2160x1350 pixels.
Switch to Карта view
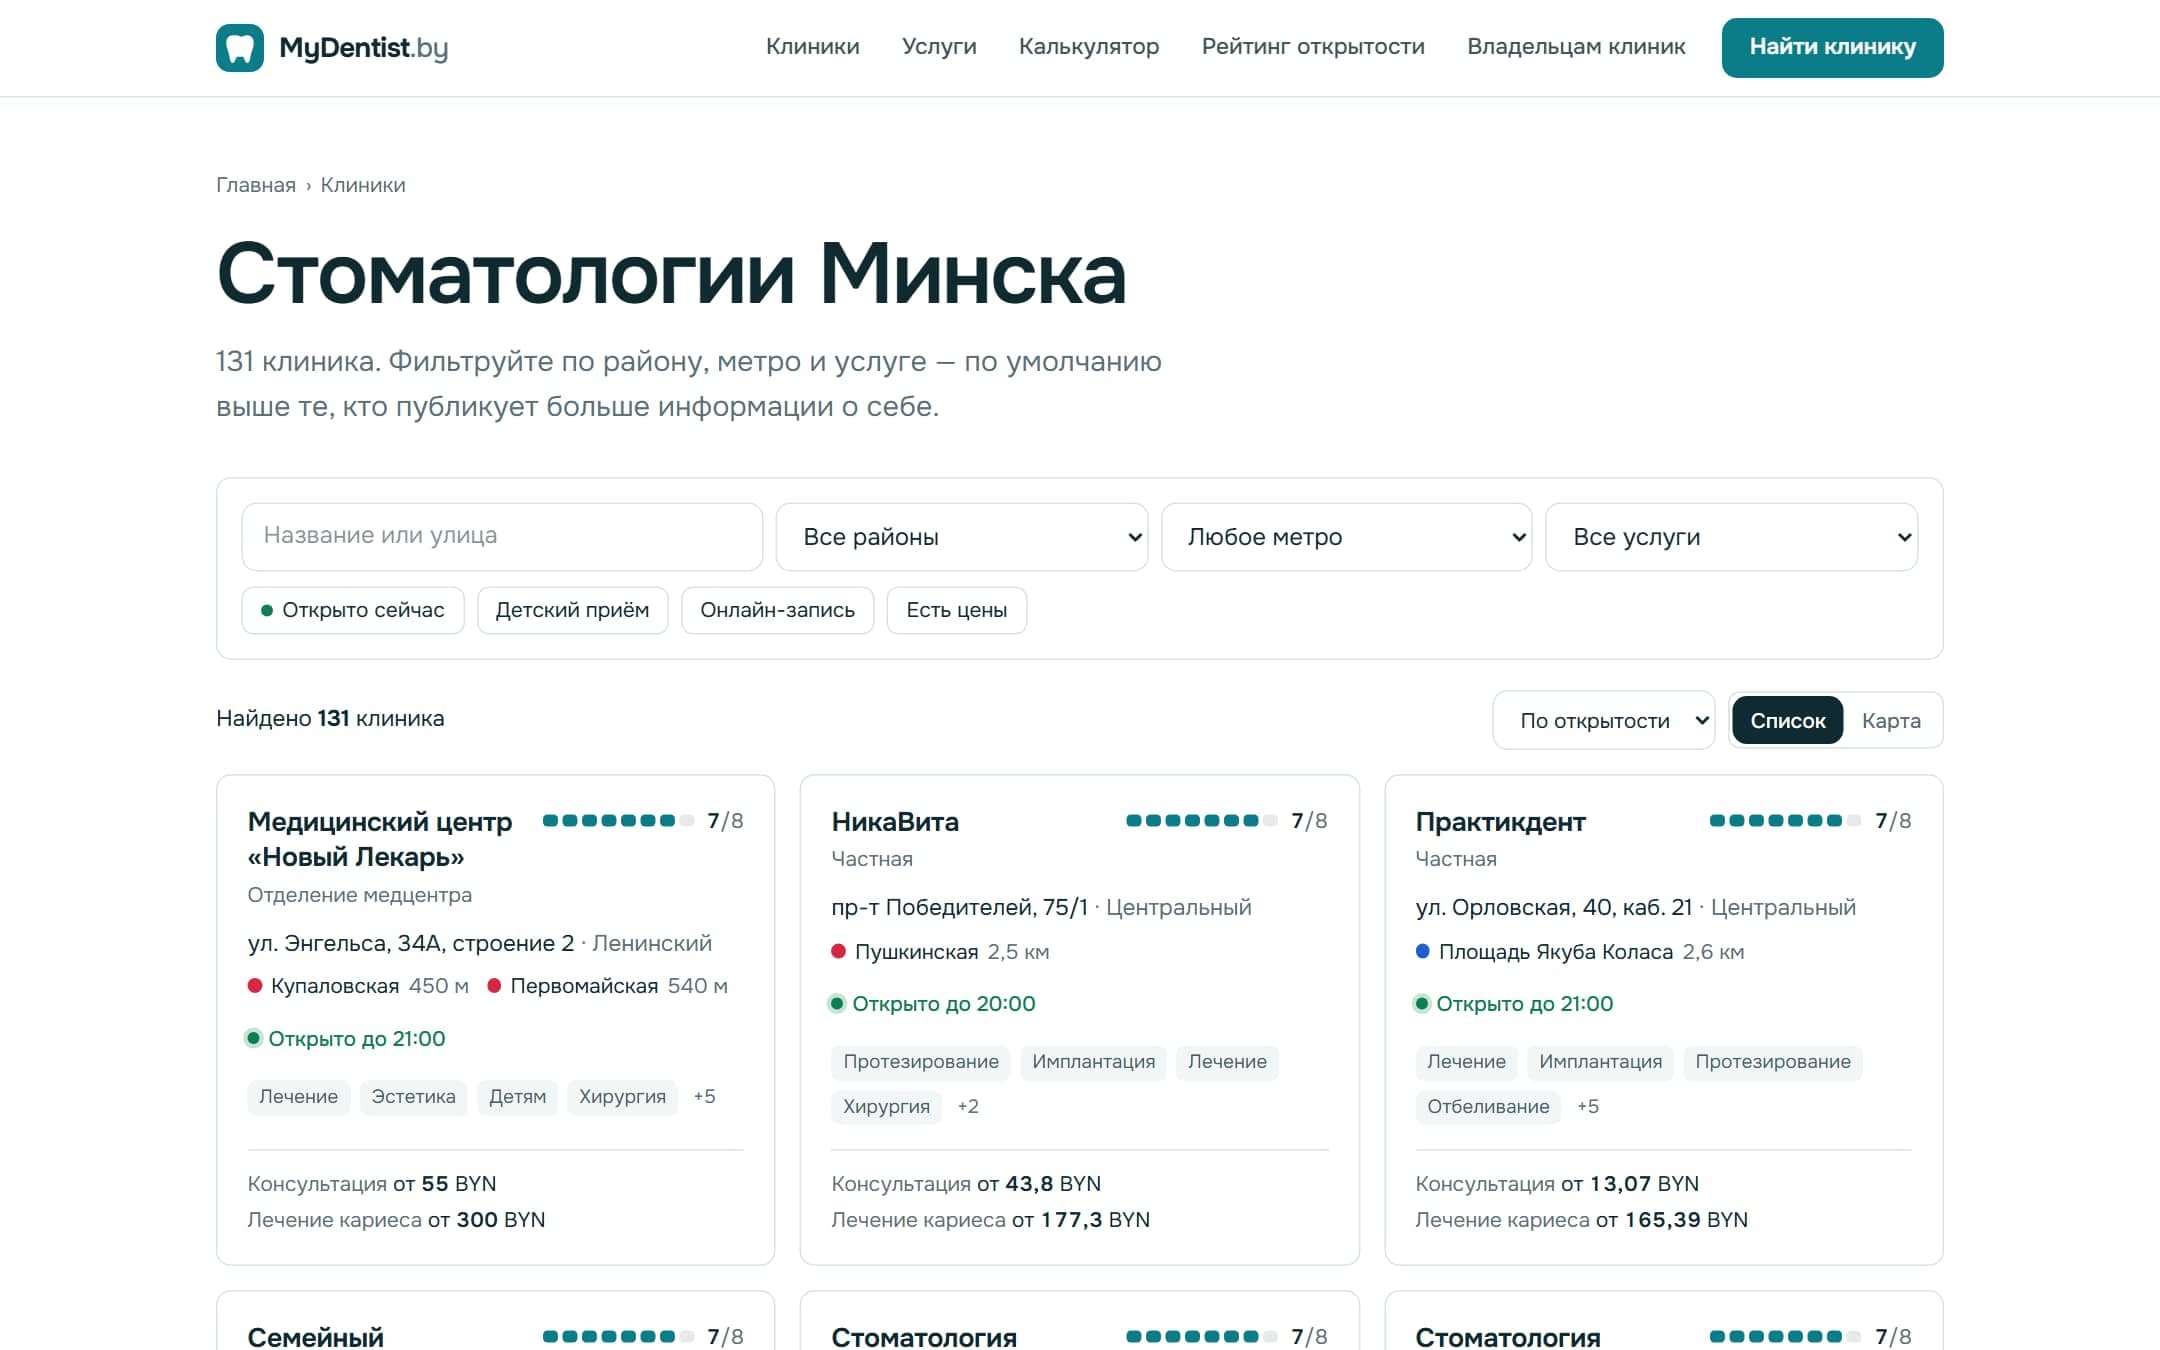point(1891,720)
